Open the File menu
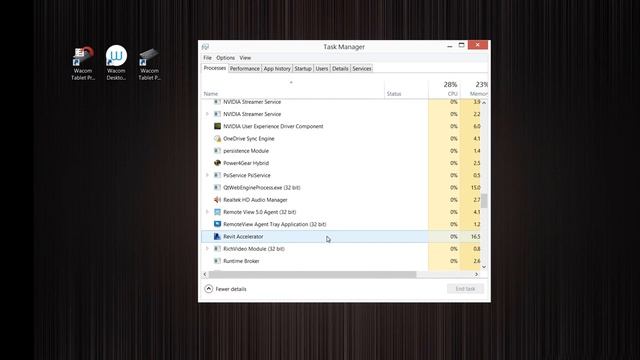 click(x=207, y=58)
